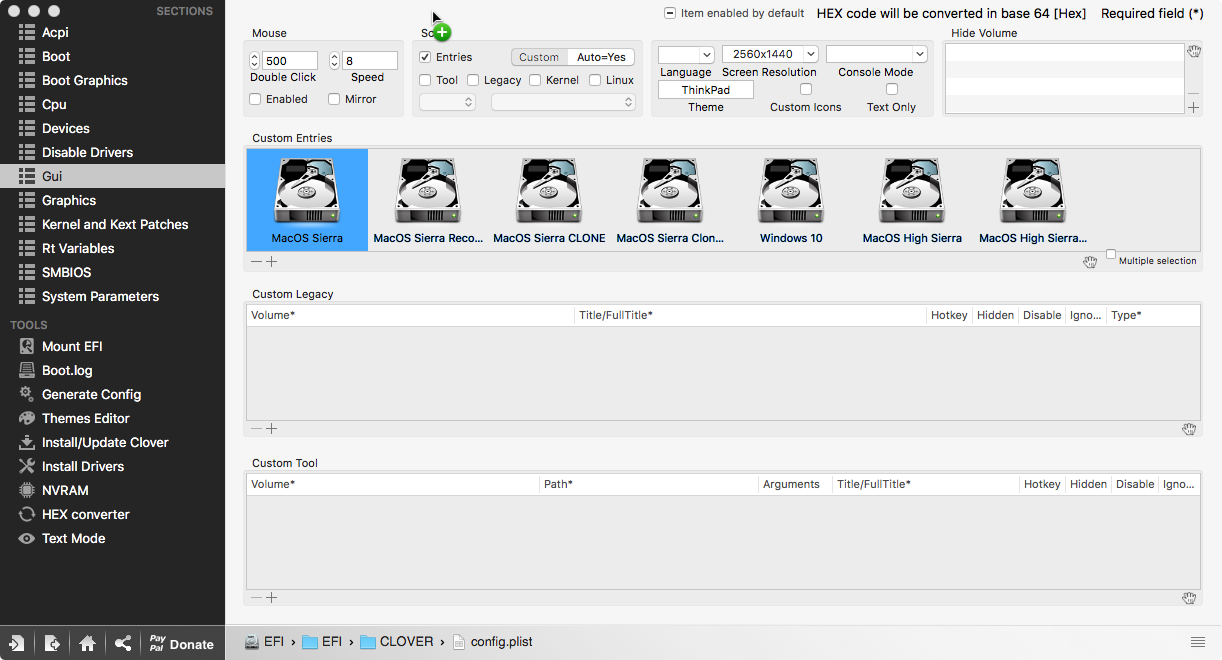Image resolution: width=1222 pixels, height=660 pixels.
Task: Click the CLOVER folder in path bar
Action: [x=397, y=641]
